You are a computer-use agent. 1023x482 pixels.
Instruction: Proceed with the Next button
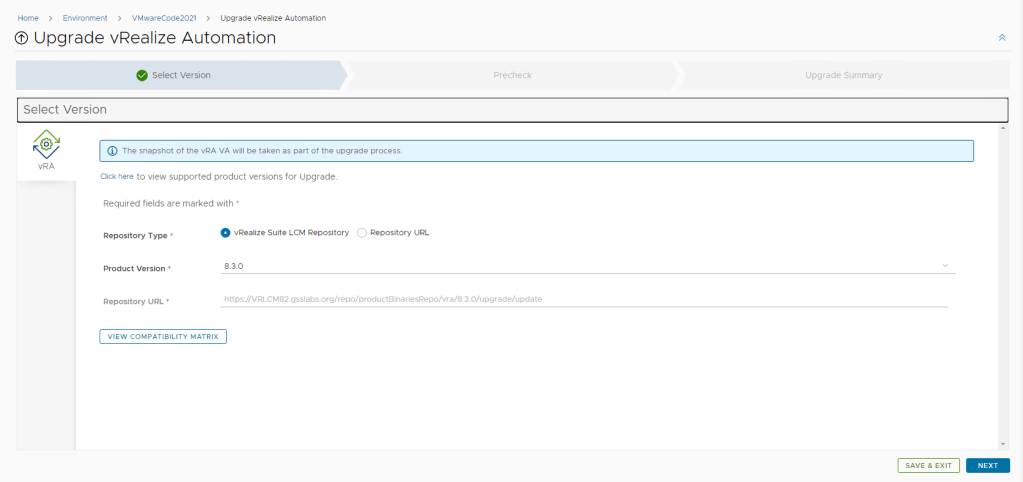coord(987,465)
